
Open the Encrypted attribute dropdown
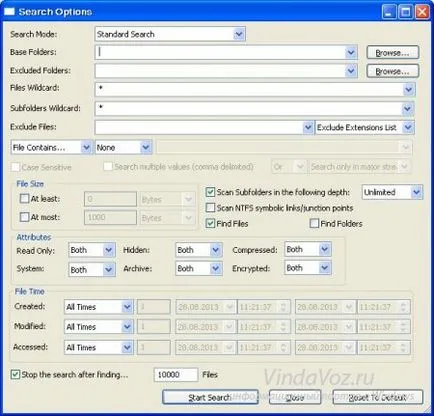(308, 268)
